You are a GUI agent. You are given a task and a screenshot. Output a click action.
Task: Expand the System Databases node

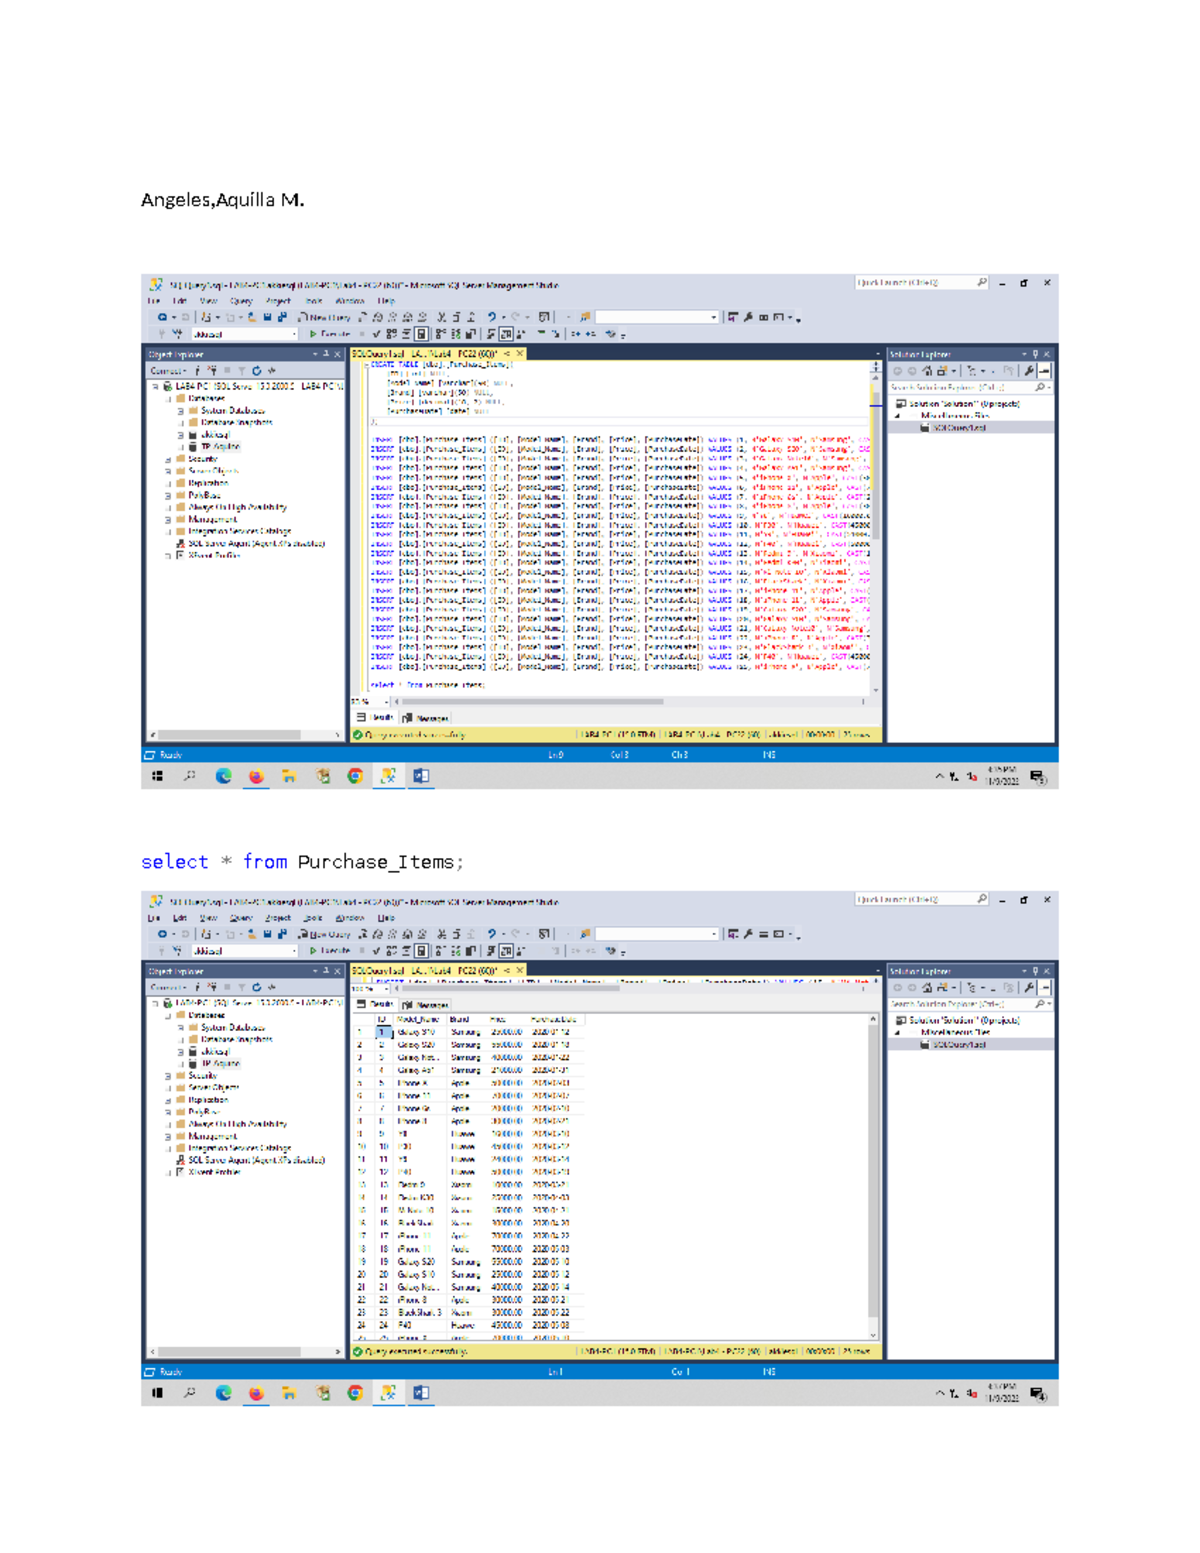pos(181,411)
